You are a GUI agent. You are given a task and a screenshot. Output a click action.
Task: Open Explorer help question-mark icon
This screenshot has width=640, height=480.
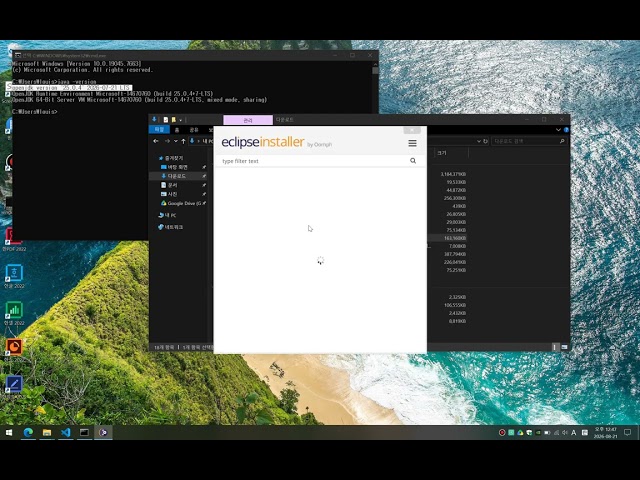click(566, 130)
